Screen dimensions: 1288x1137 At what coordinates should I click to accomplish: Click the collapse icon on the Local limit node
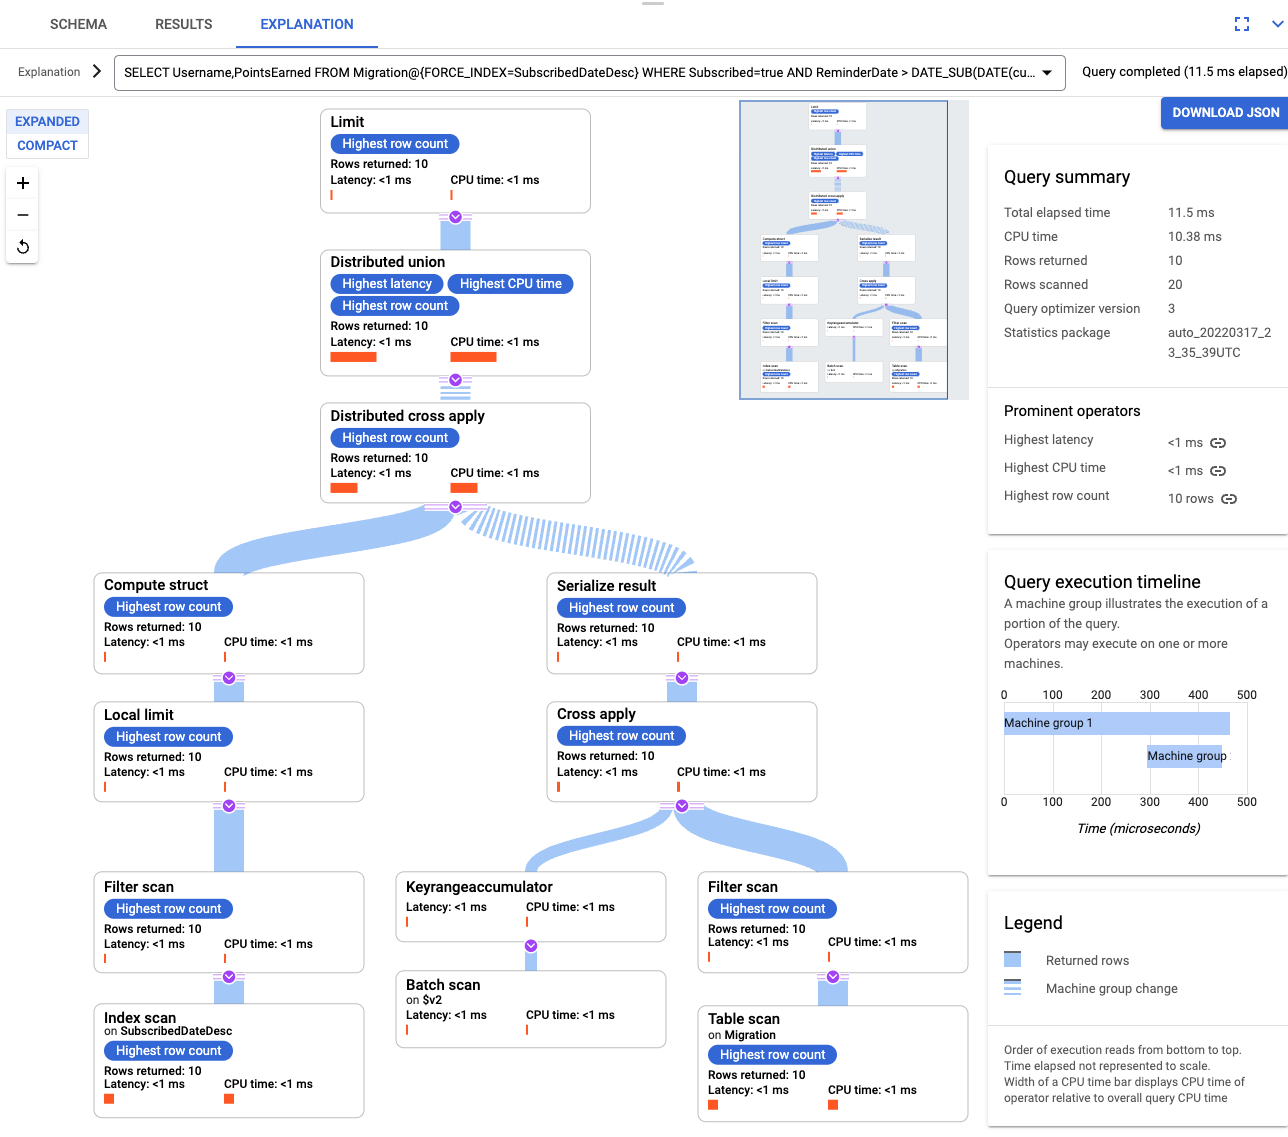tap(228, 805)
